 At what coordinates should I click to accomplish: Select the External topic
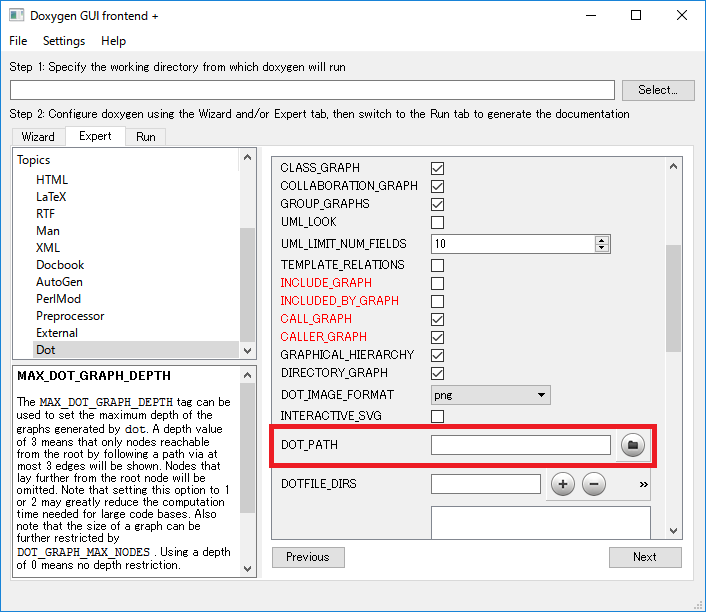pos(57,333)
